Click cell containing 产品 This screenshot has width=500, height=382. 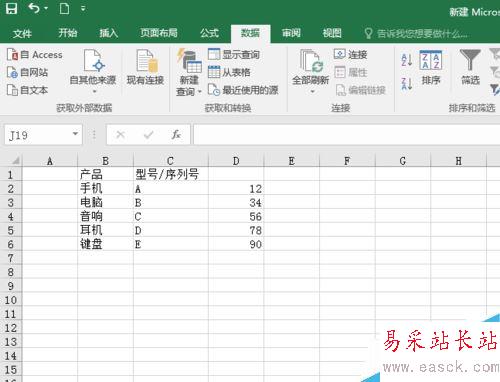click(x=105, y=174)
